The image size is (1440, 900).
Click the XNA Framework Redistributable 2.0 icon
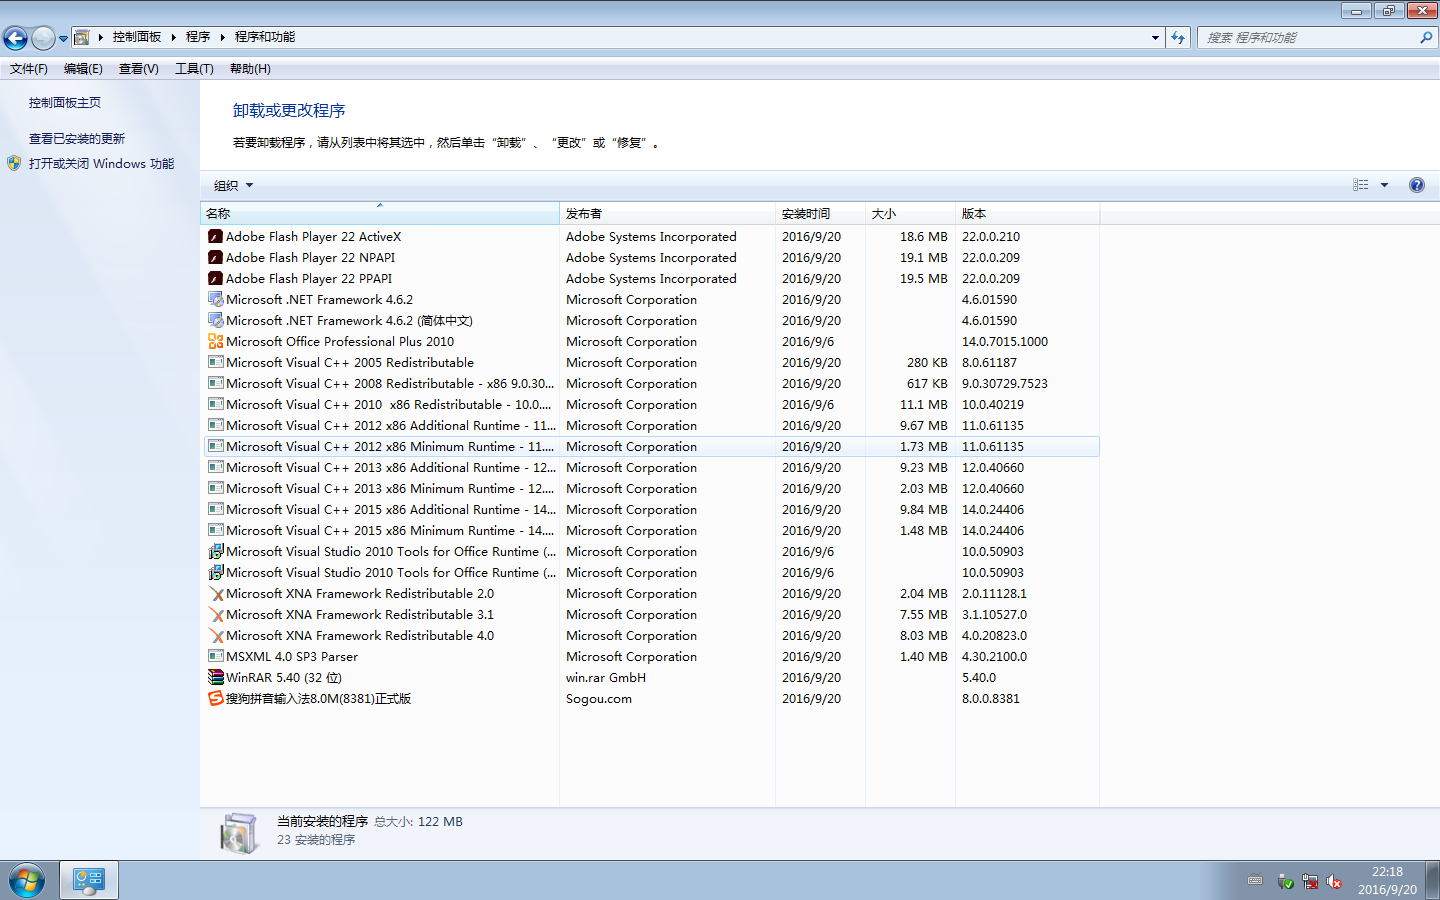215,594
